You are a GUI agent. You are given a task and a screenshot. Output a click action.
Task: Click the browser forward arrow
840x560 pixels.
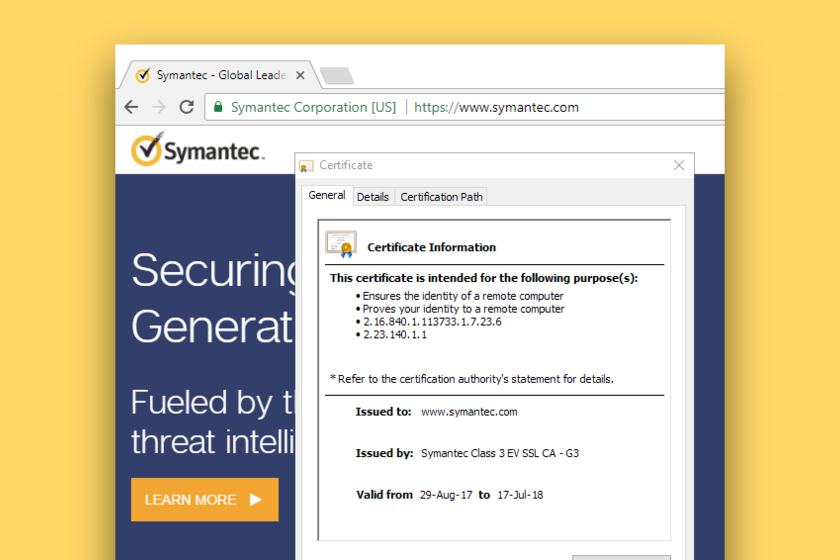(158, 107)
